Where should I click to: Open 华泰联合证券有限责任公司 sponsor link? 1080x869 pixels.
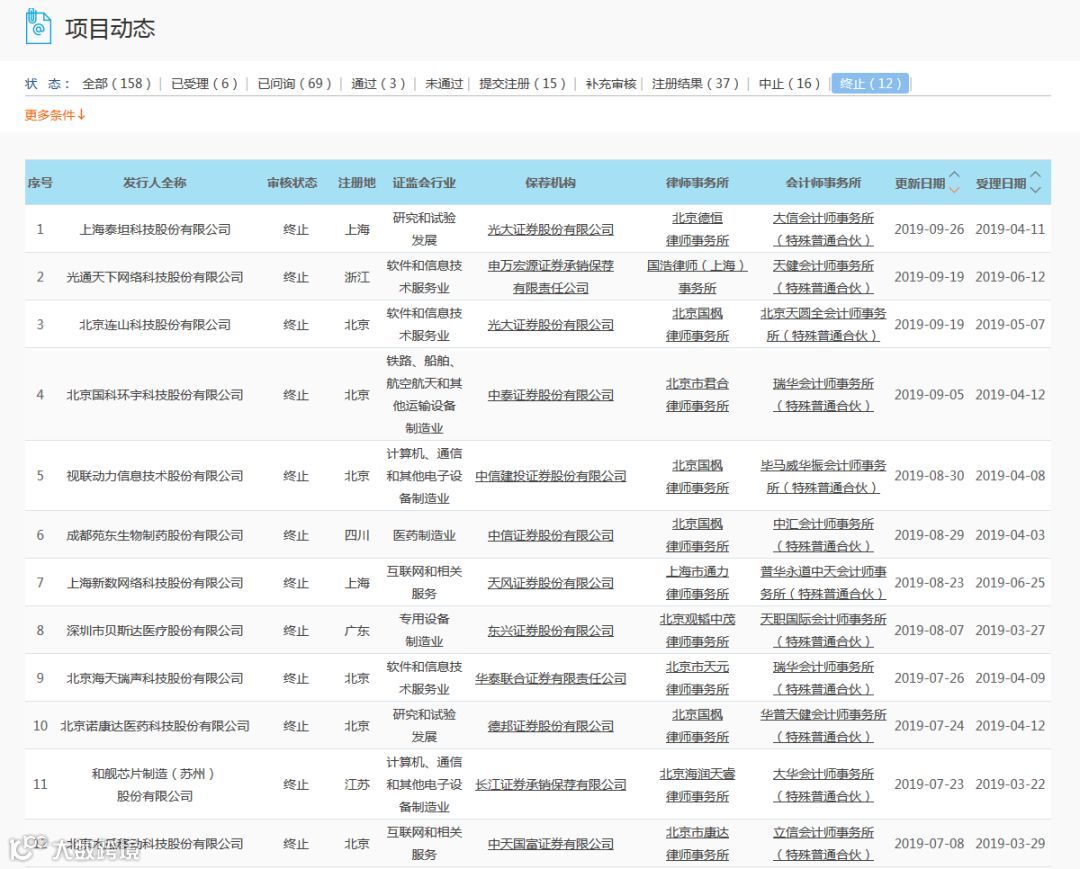[550, 678]
